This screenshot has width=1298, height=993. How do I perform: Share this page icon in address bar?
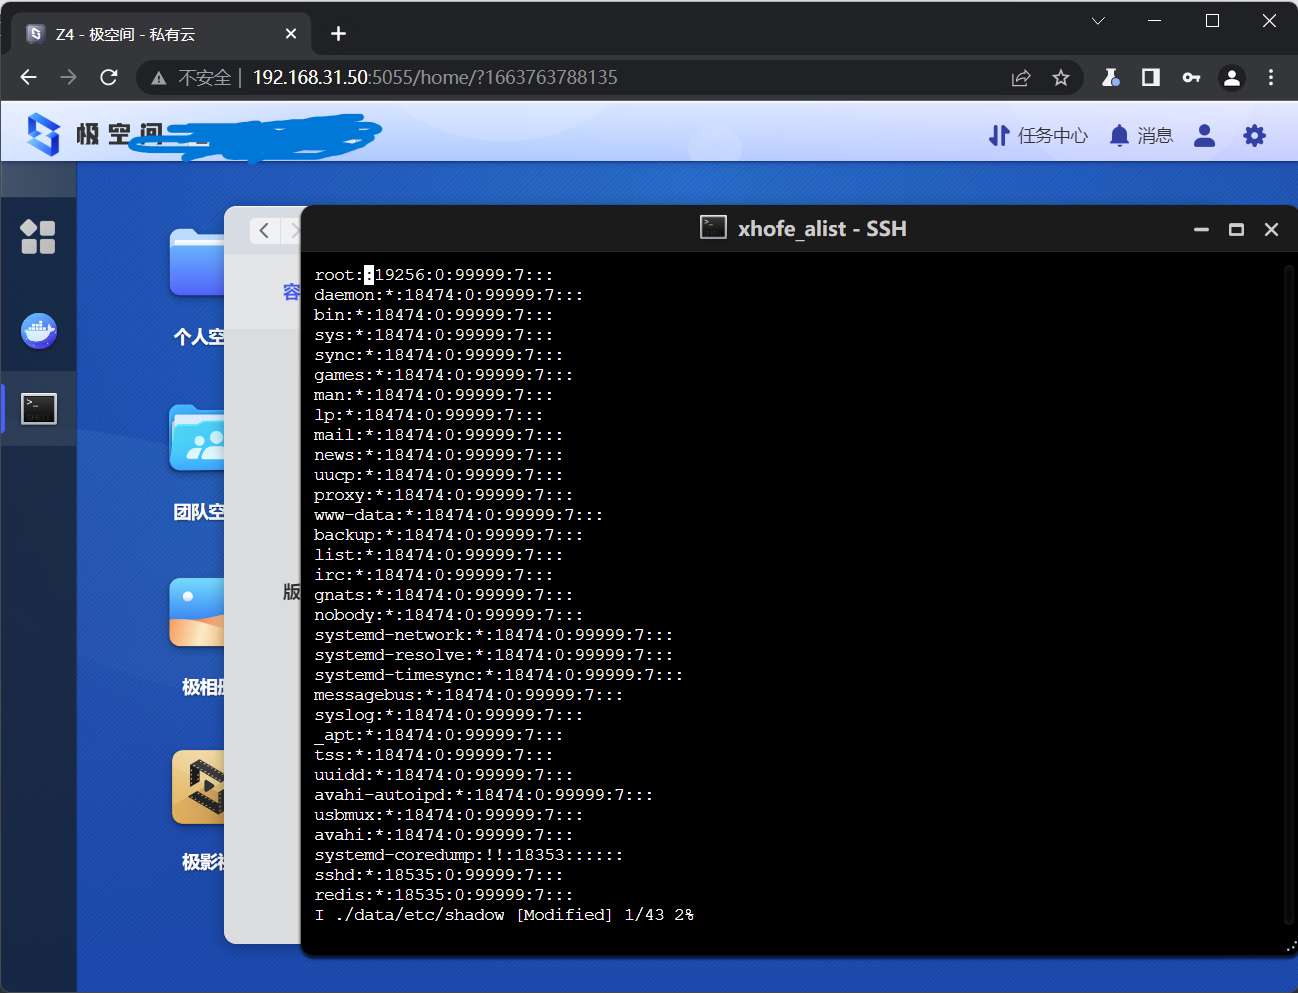1021,77
